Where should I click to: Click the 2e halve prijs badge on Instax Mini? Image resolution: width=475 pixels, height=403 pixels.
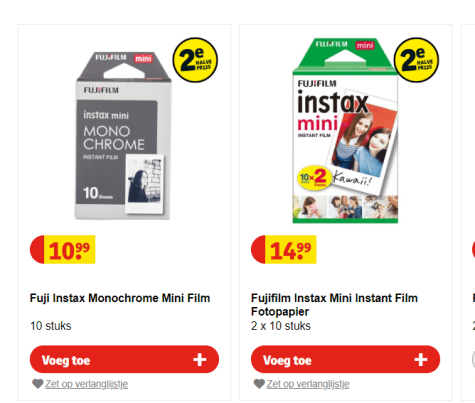click(x=416, y=60)
